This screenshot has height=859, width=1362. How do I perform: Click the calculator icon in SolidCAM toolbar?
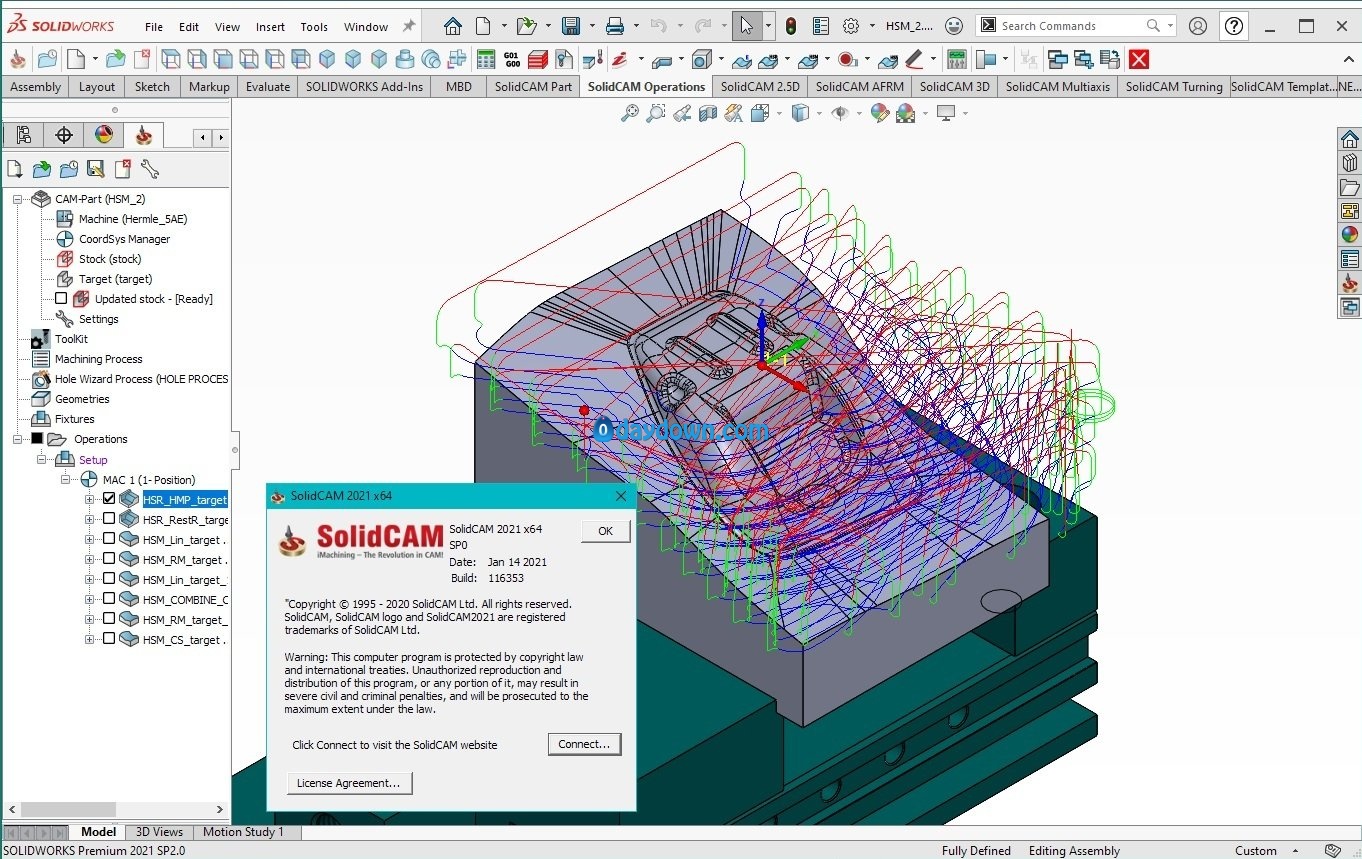(486, 59)
